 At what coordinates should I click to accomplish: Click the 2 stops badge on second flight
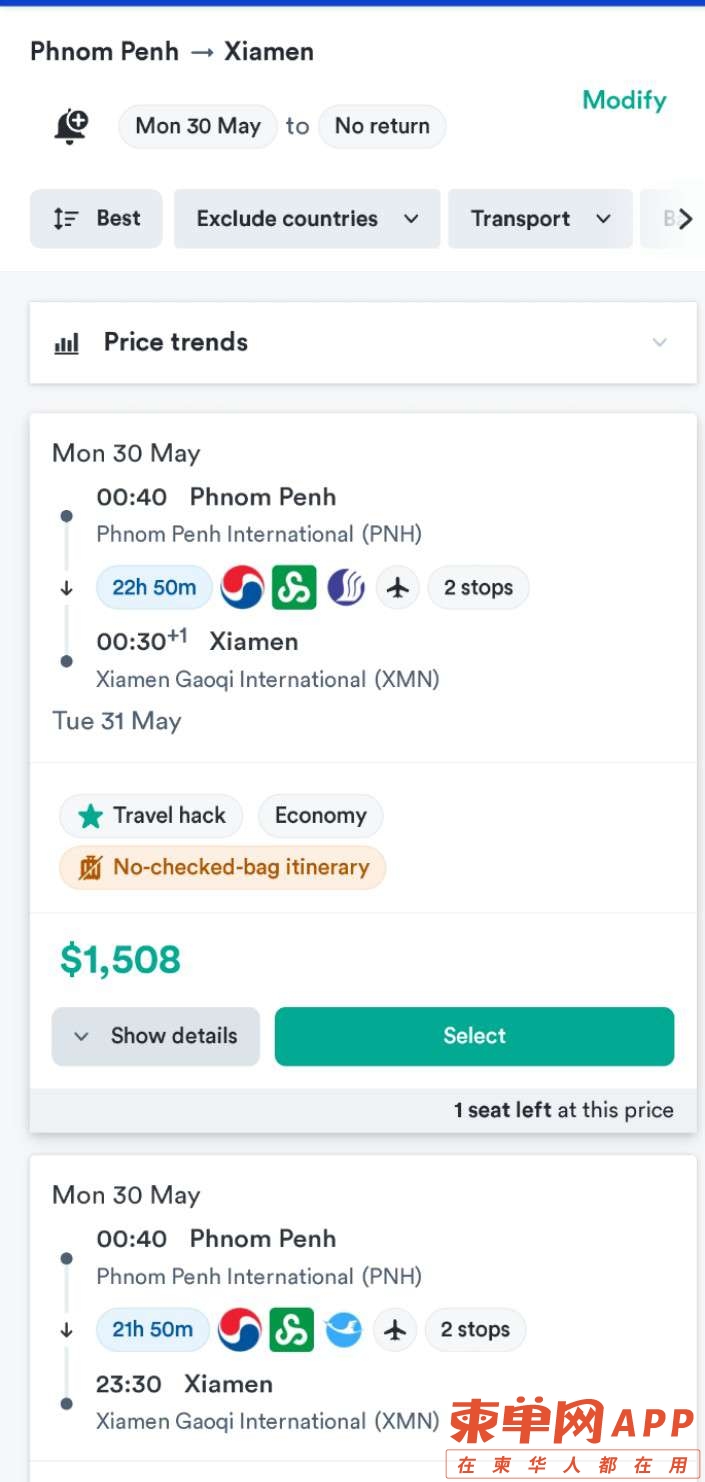[475, 1329]
